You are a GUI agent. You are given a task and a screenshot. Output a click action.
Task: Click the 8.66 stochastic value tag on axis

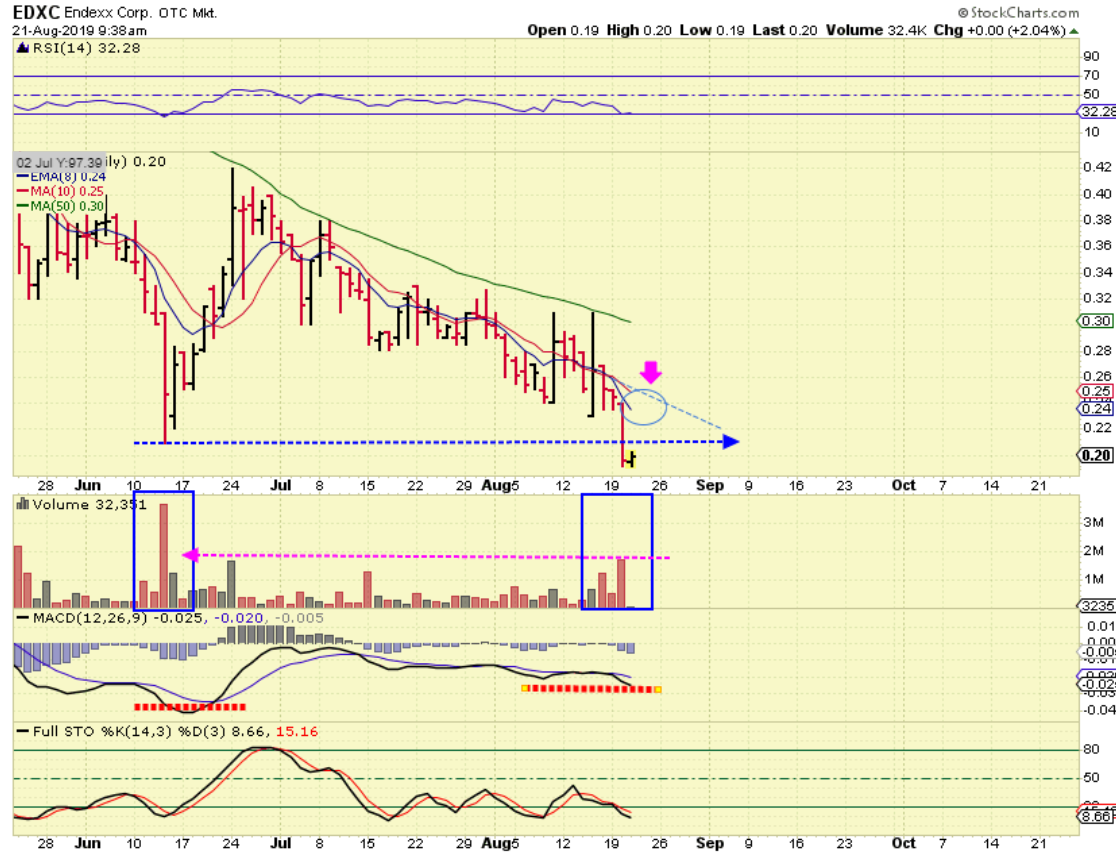click(1097, 817)
